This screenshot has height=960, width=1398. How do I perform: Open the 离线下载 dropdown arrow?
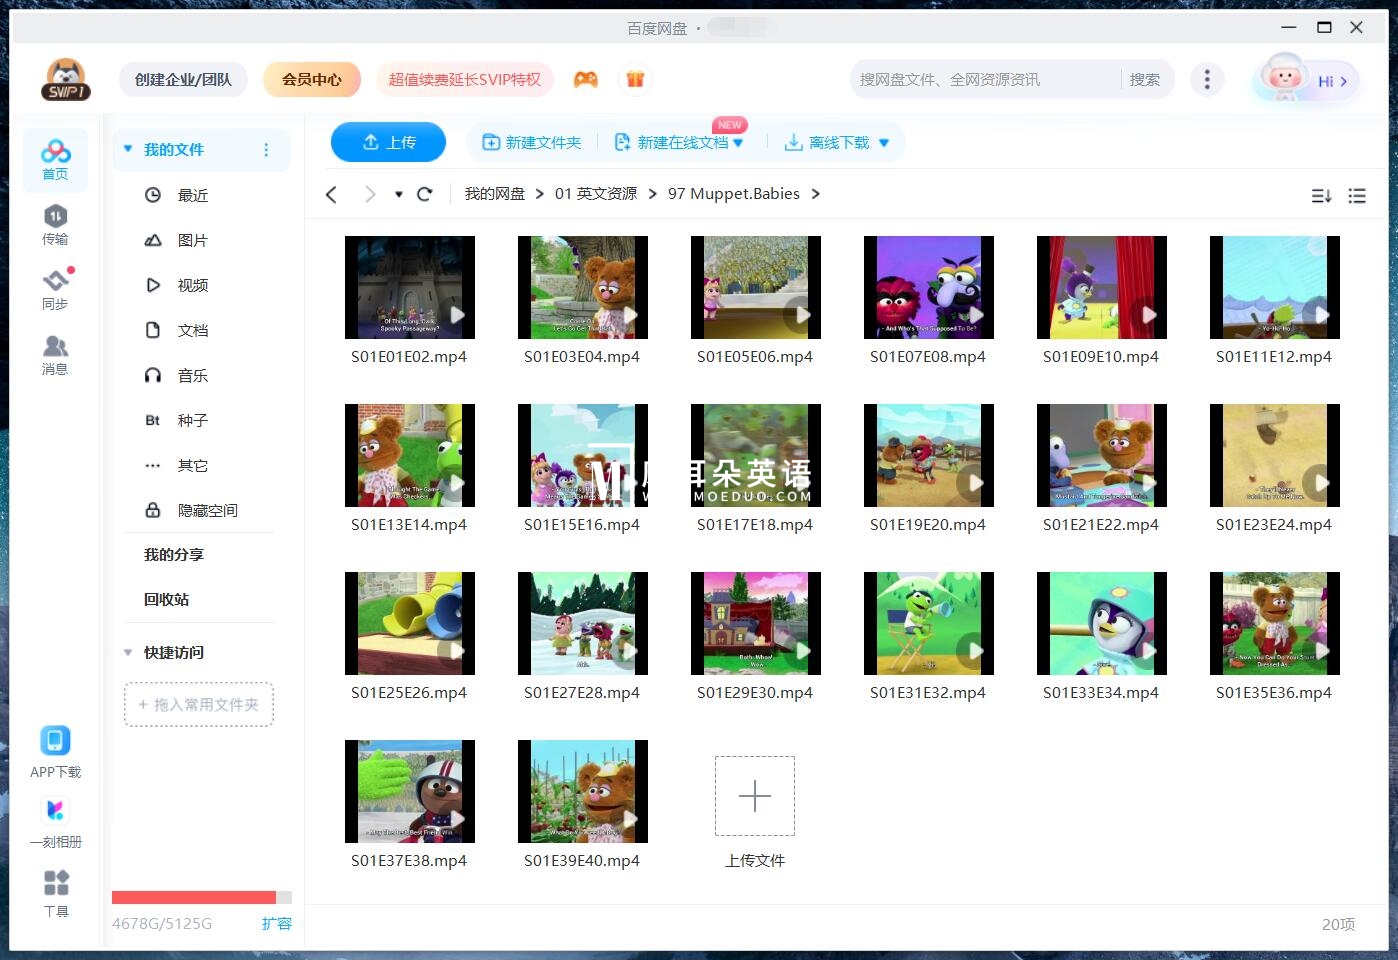[884, 142]
